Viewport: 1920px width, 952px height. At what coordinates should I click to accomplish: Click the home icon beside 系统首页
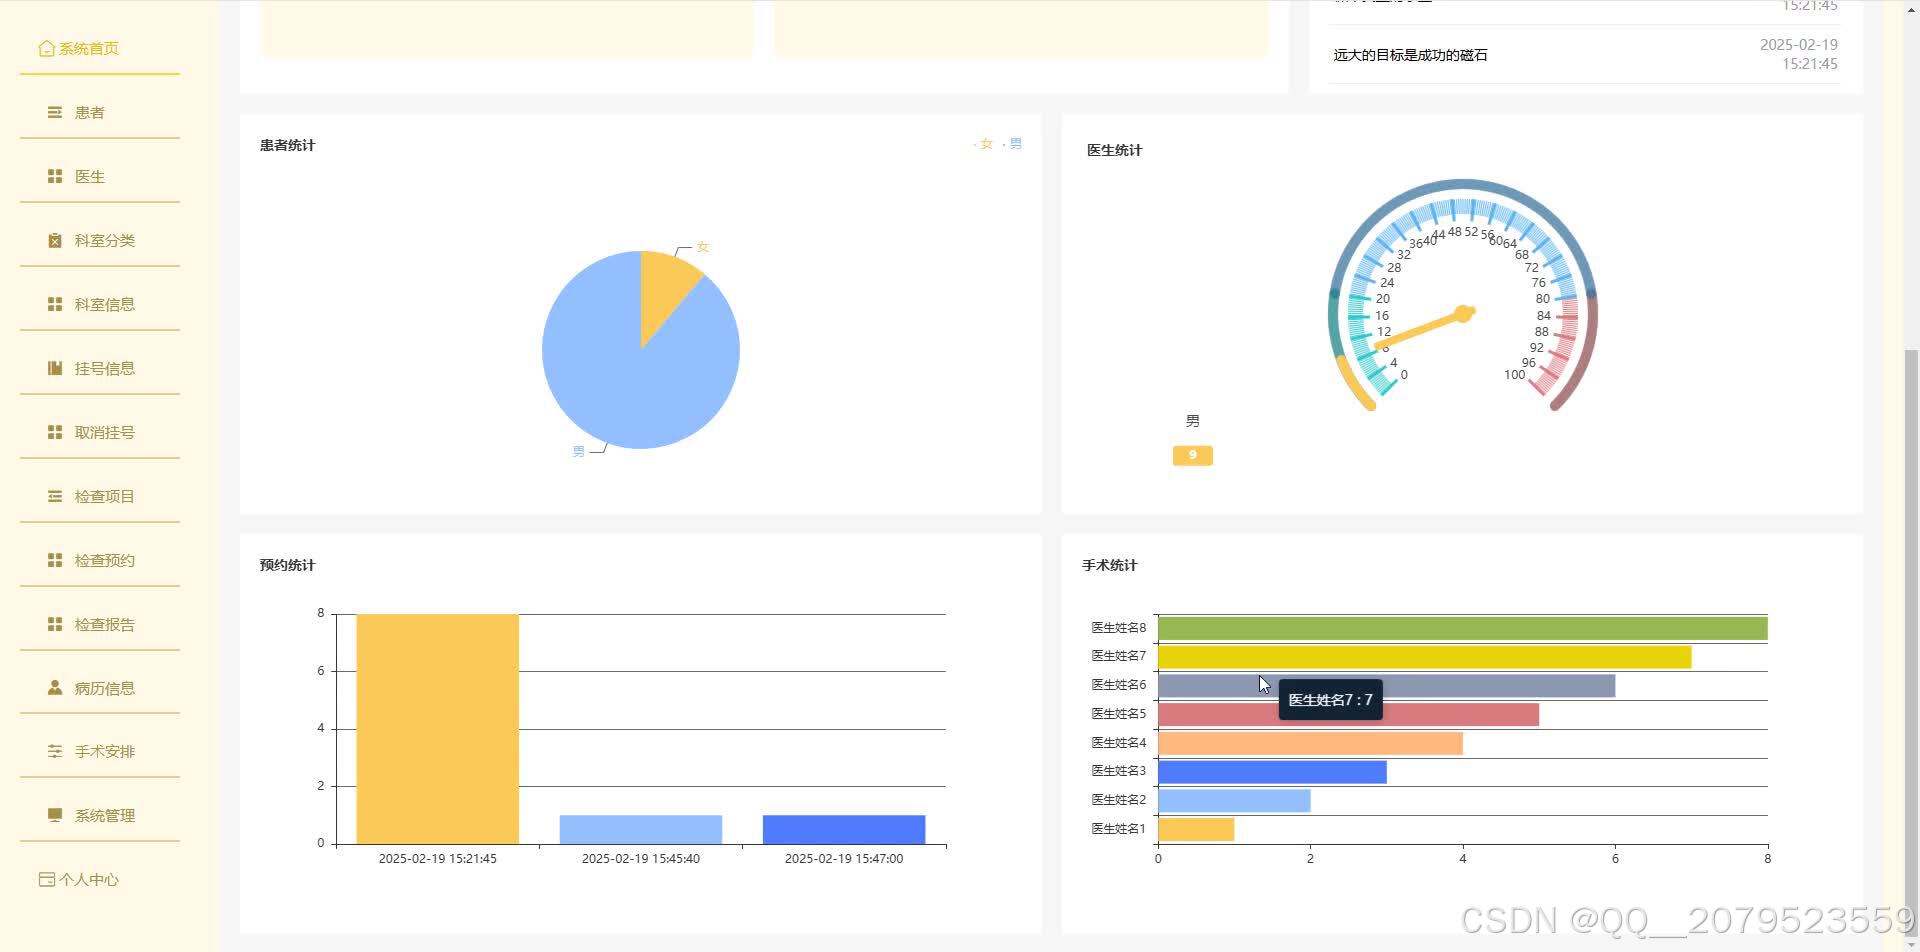pos(46,48)
